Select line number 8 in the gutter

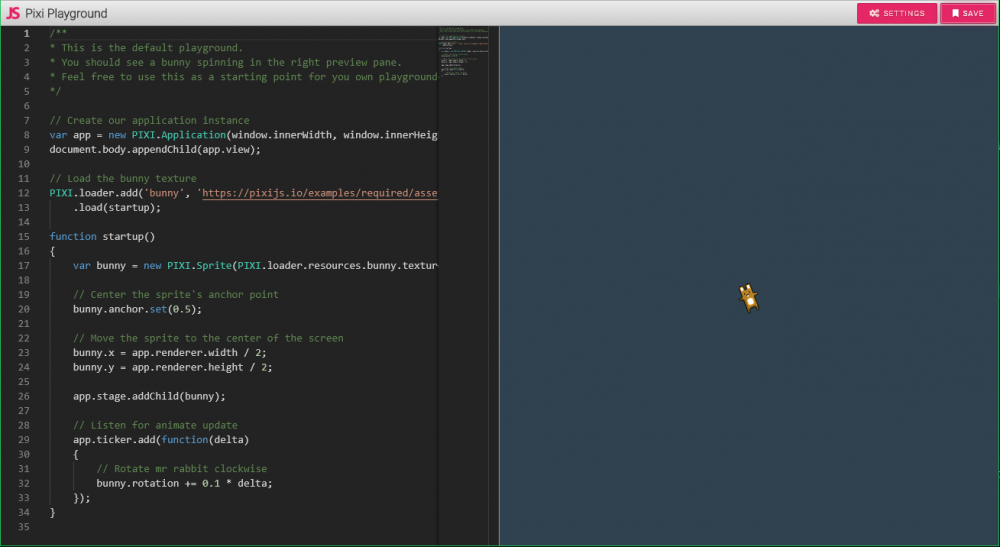tap(26, 135)
